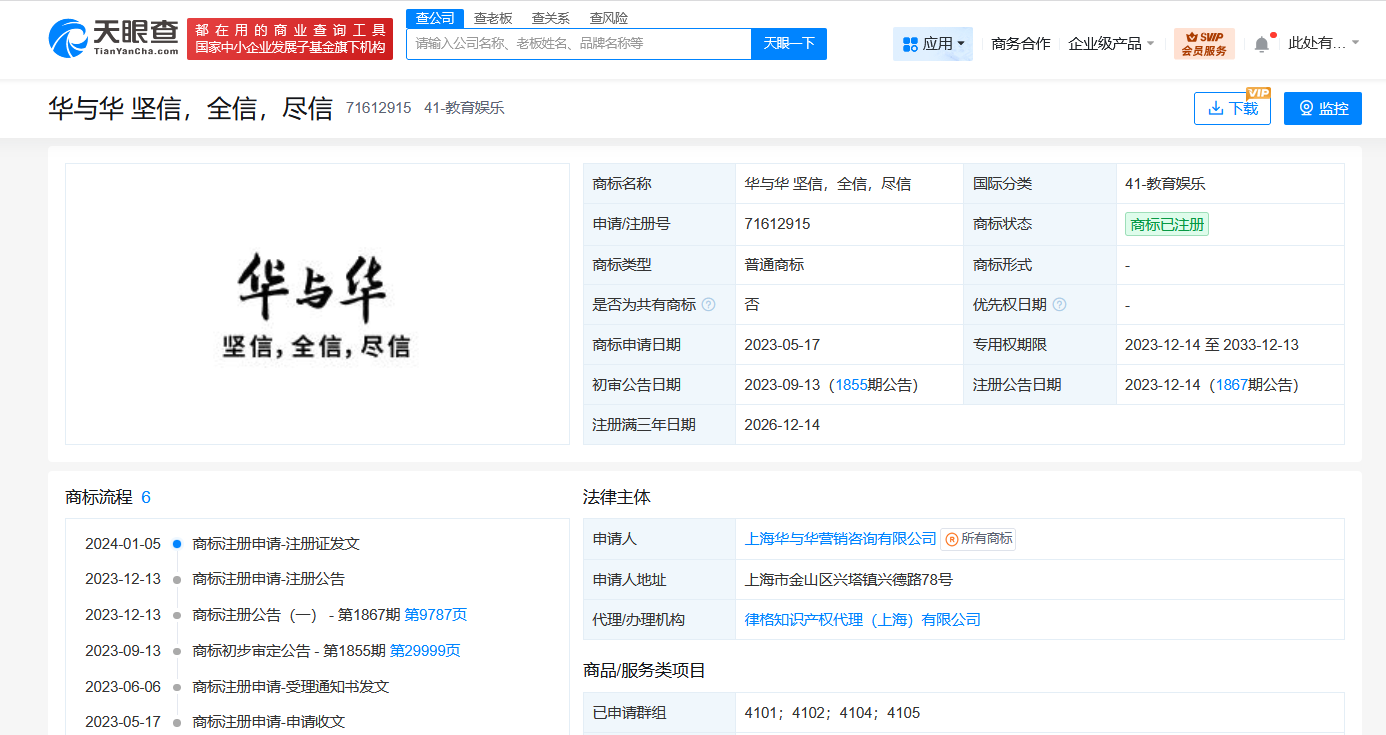This screenshot has width=1386, height=735.
Task: Open the 应用 dropdown menu
Action: (933, 44)
